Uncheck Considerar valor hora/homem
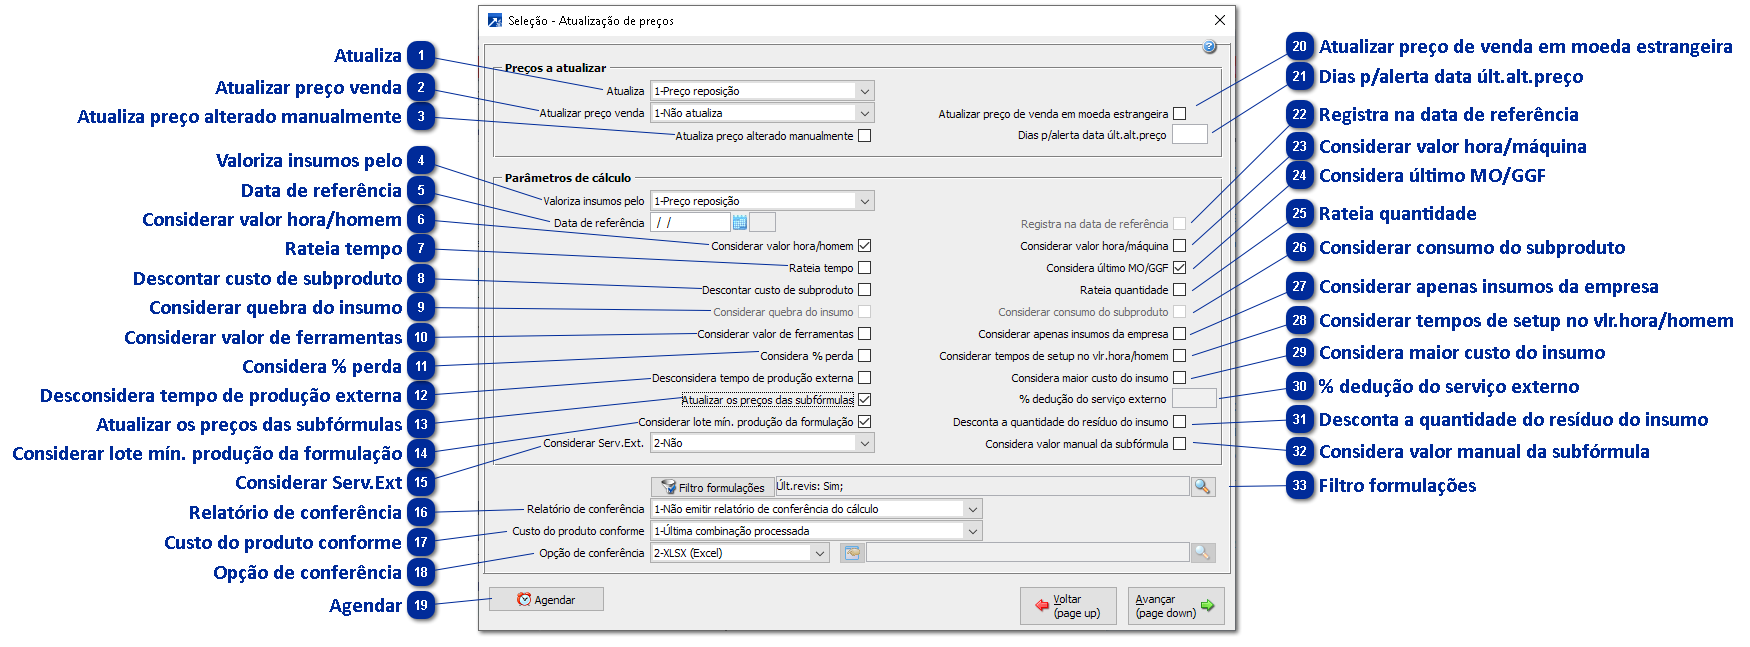This screenshot has height=647, width=1750. (x=865, y=246)
